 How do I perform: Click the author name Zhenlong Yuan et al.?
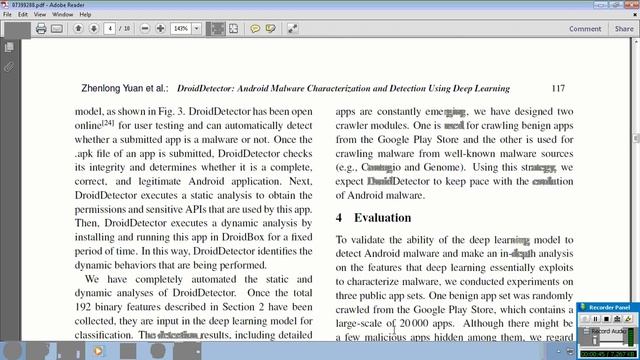[x=125, y=89]
